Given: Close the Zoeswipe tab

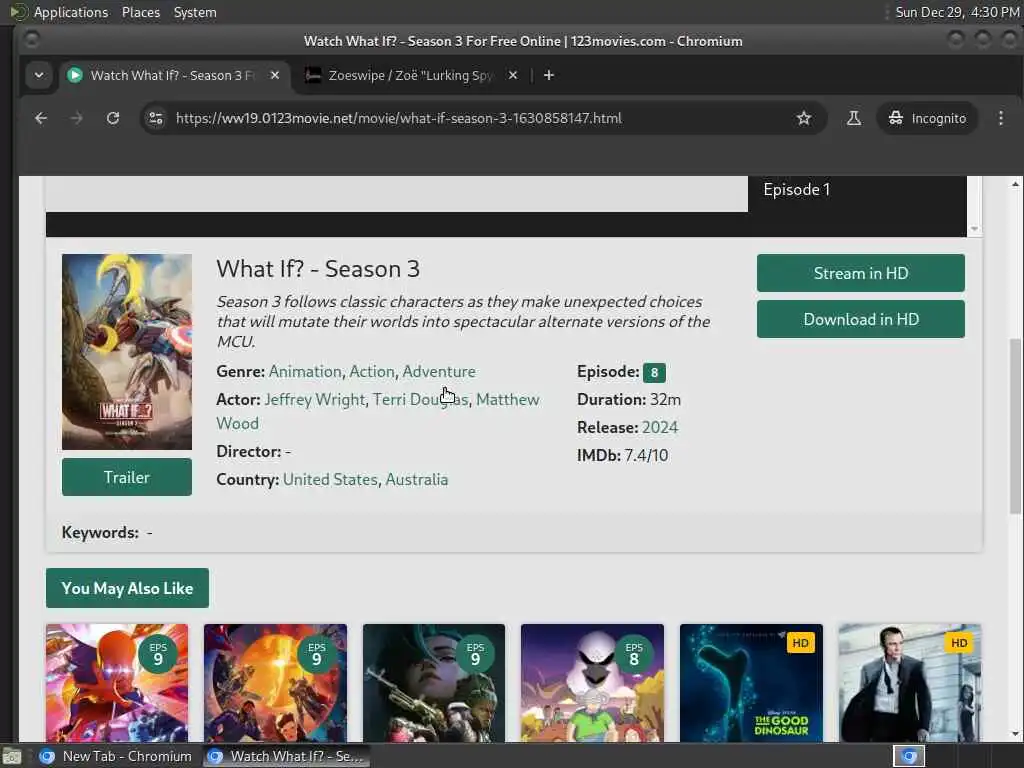Looking at the screenshot, I should click(x=513, y=75).
